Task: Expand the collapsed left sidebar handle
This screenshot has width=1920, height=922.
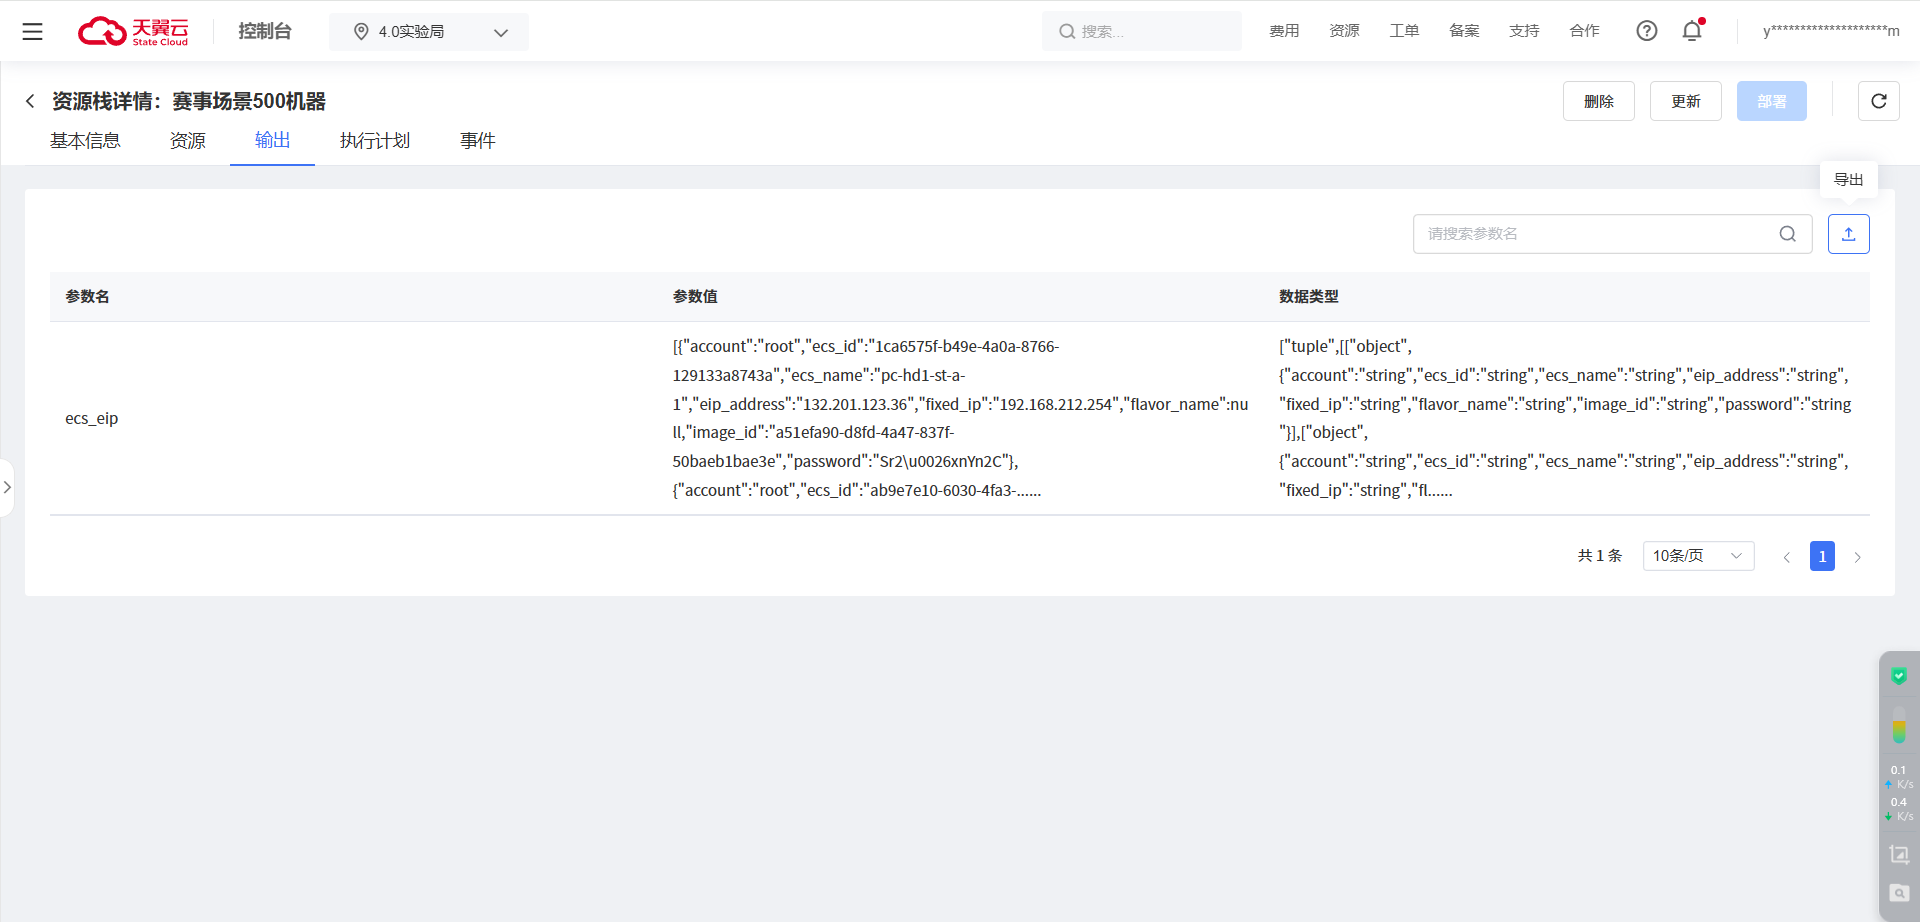Action: click(7, 487)
